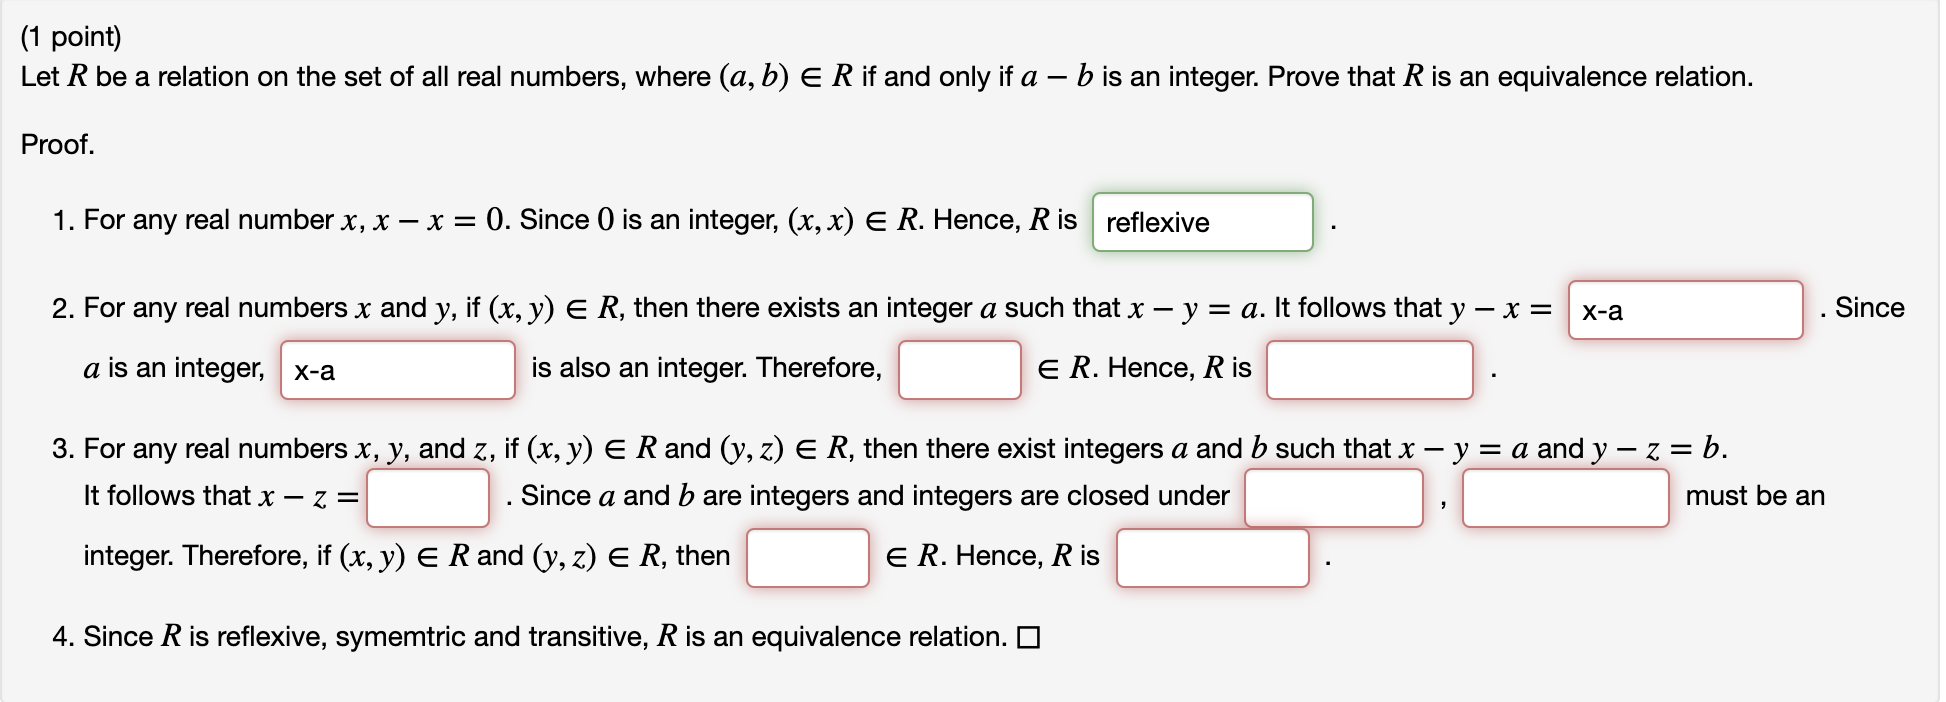Click the empty box before "∈ R" in step 2
The image size is (1946, 702).
pos(958,369)
